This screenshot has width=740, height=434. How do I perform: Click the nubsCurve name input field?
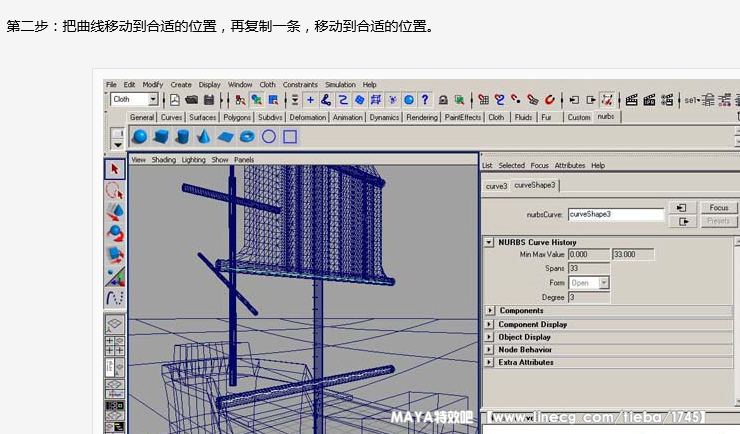coord(615,214)
